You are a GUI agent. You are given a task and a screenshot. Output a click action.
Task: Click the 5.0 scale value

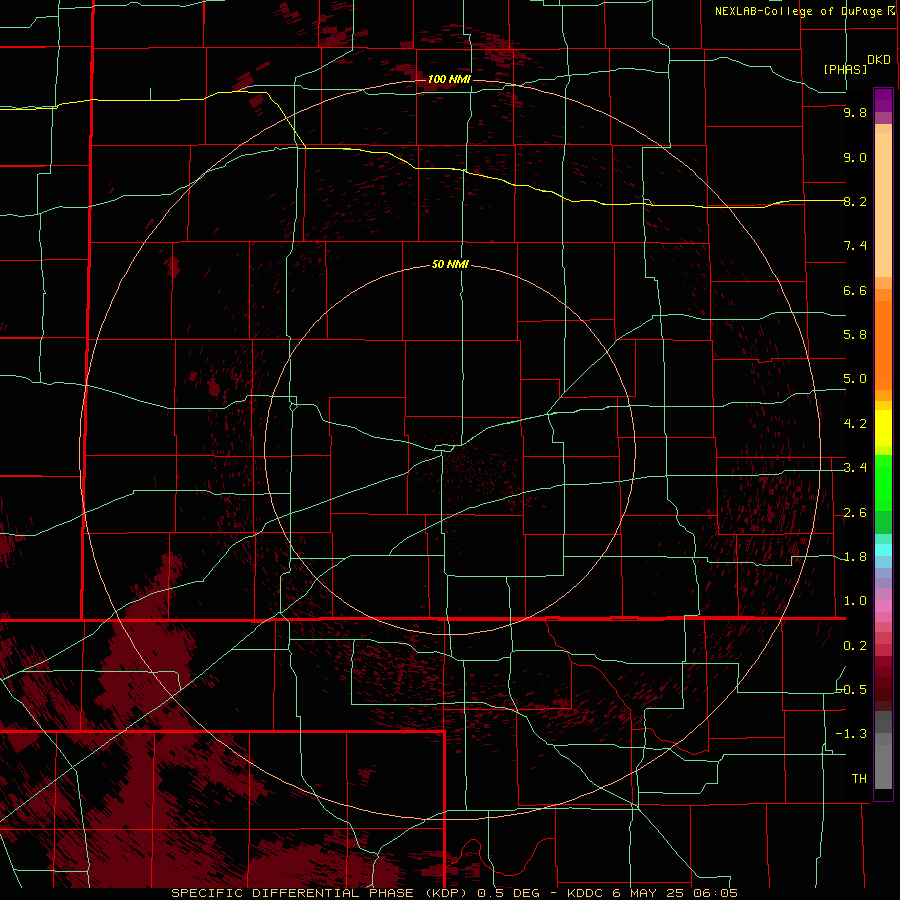point(855,379)
